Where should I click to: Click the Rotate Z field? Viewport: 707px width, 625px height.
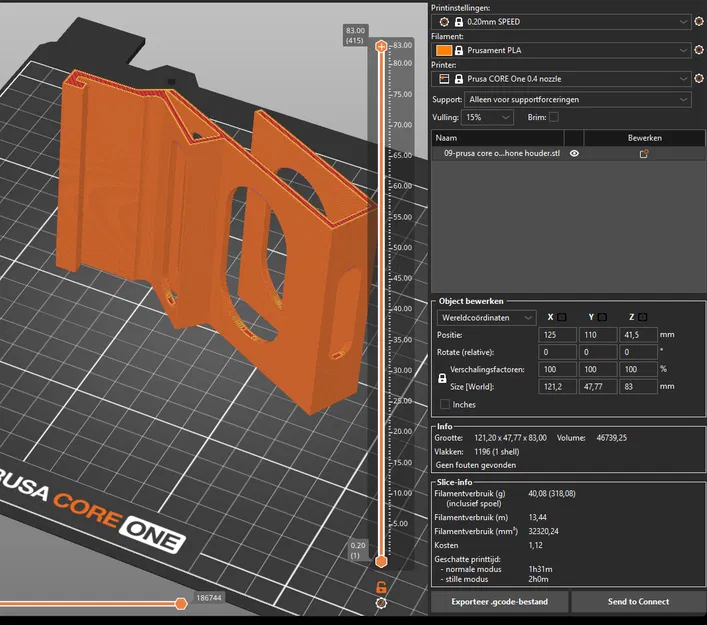click(638, 352)
